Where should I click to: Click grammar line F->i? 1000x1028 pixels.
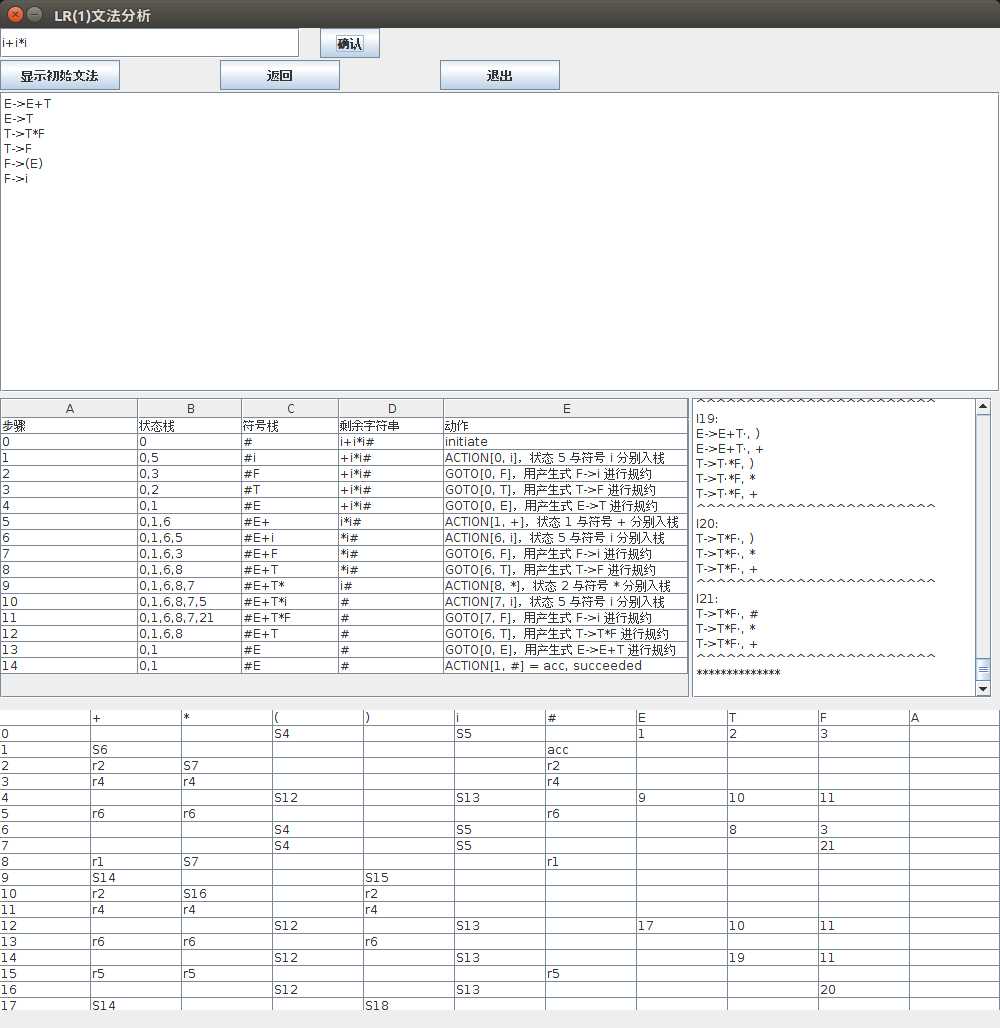point(16,178)
